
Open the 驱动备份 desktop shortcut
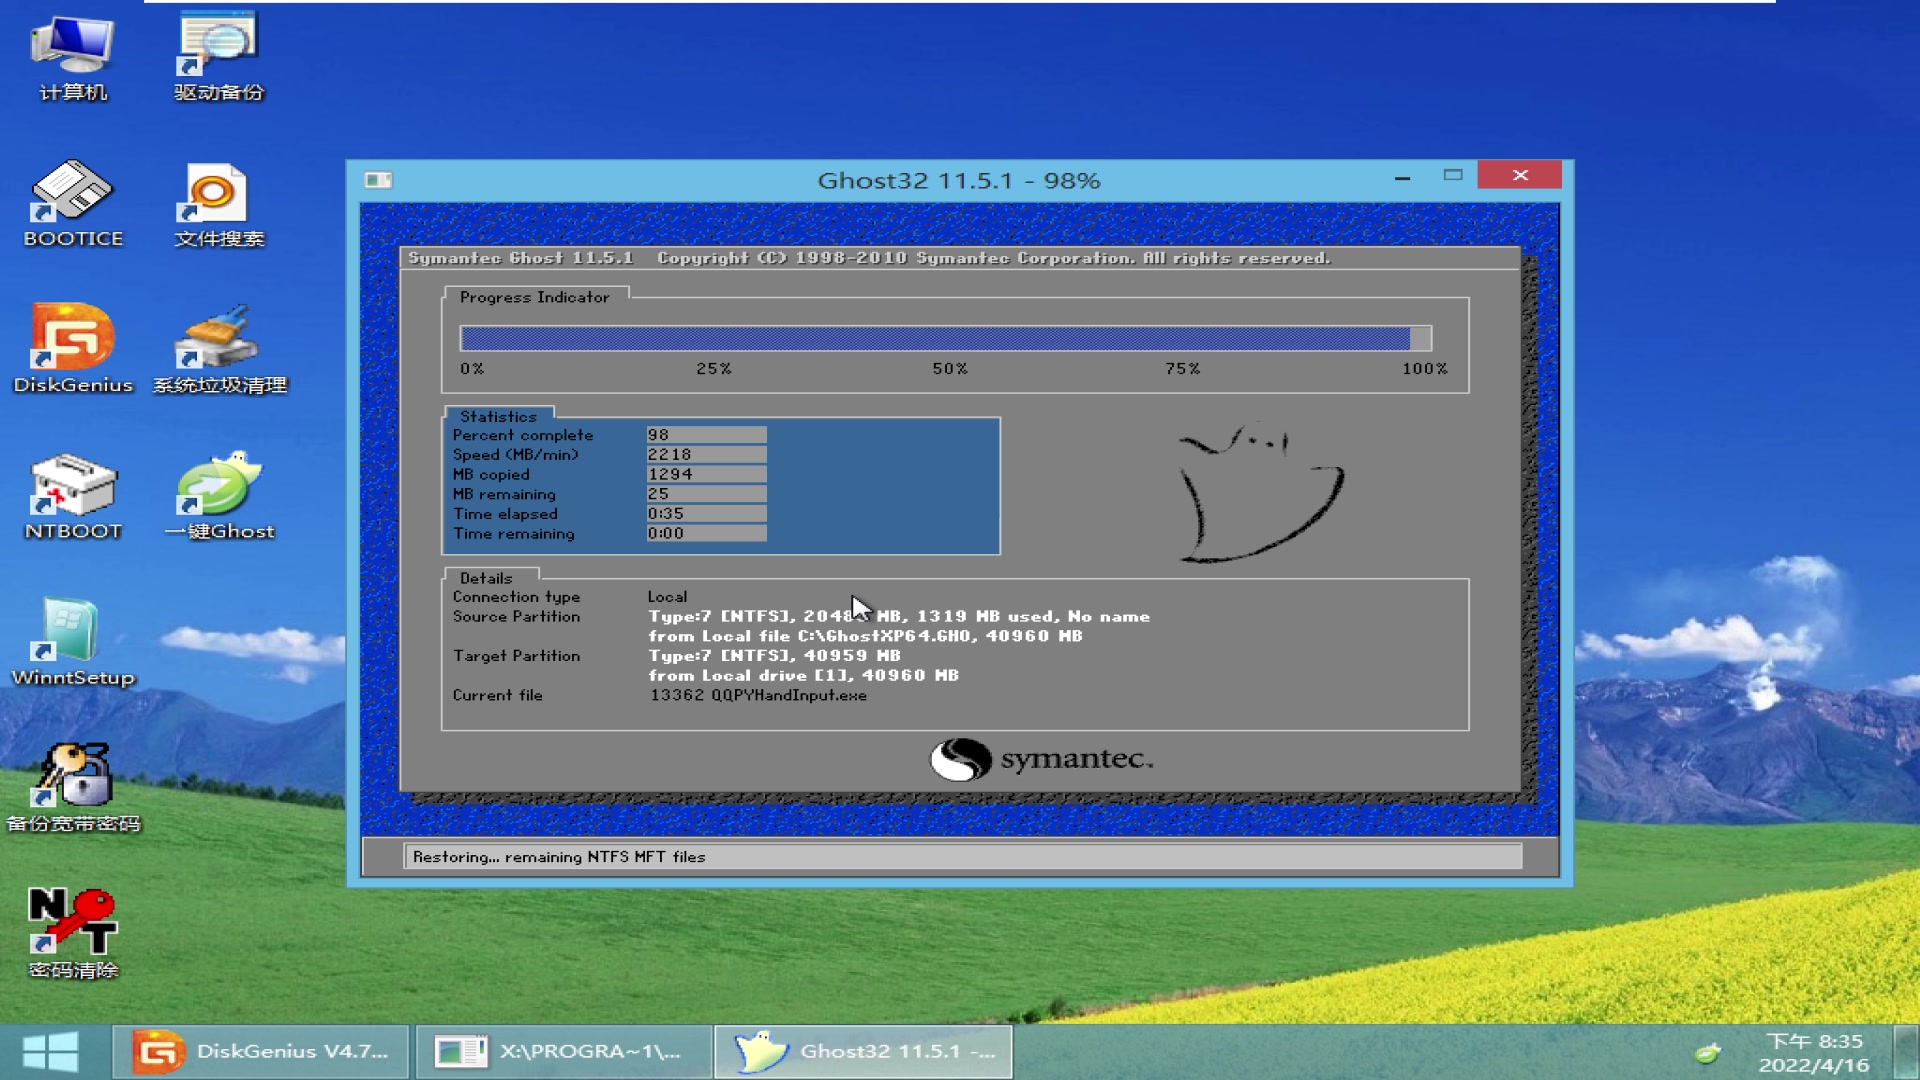click(218, 58)
